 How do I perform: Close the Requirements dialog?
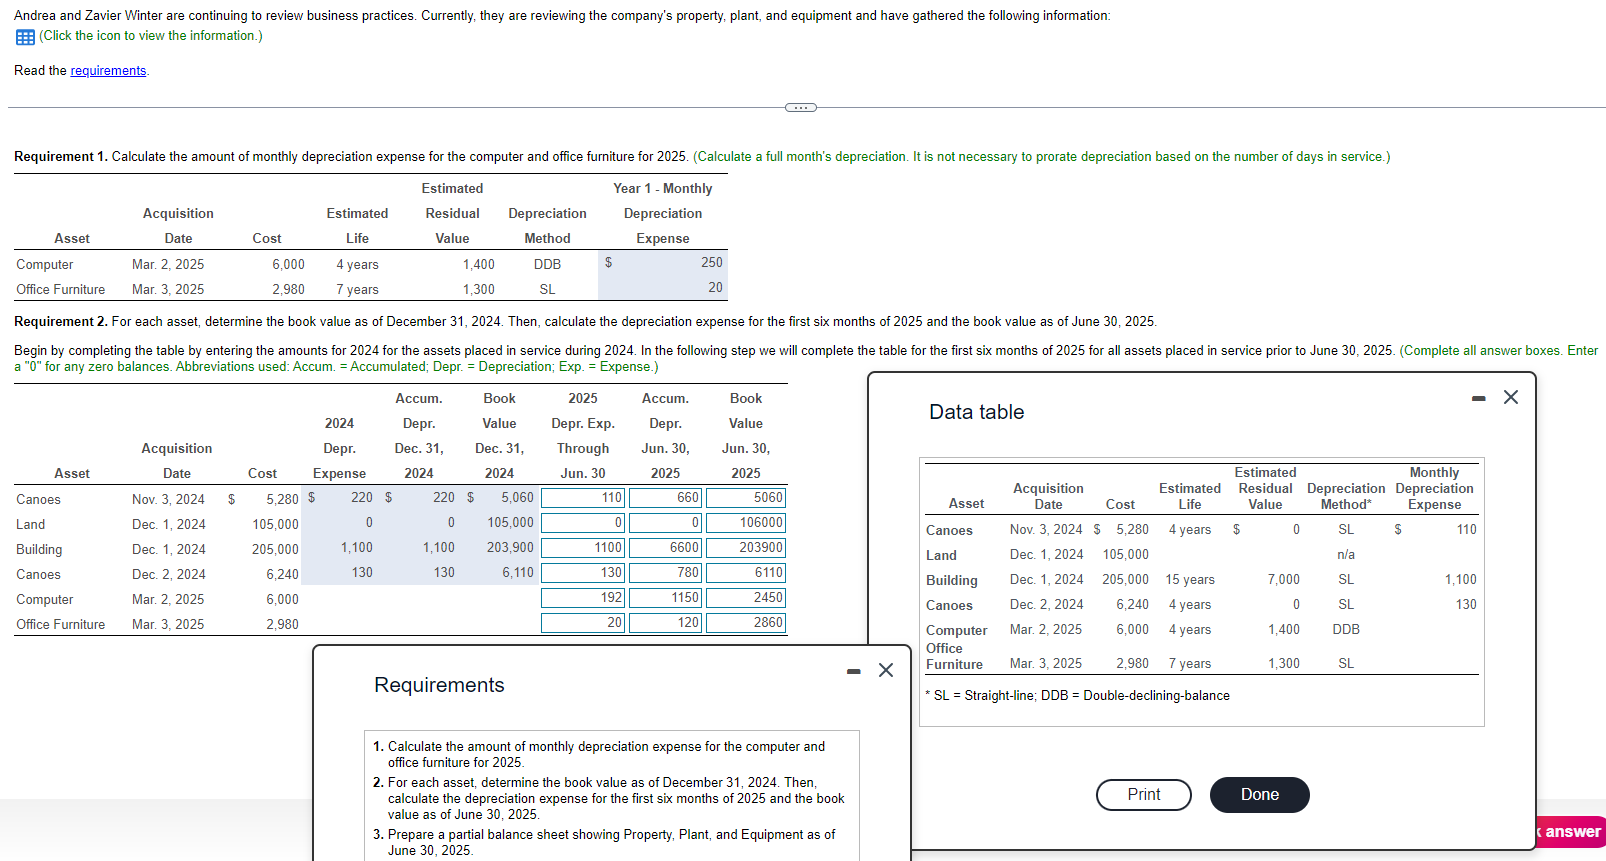pyautogui.click(x=886, y=670)
